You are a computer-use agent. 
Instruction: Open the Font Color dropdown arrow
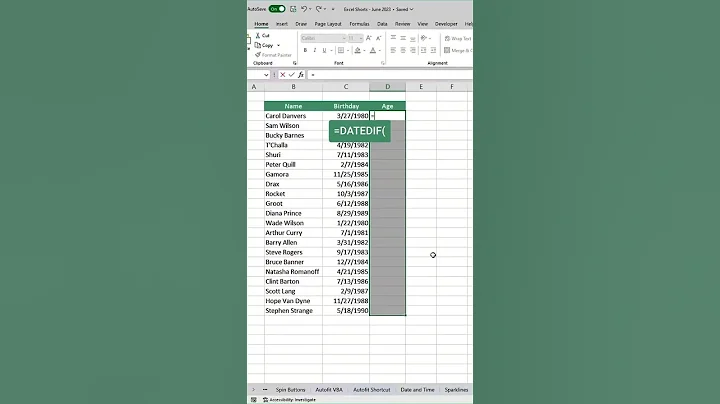point(380,50)
